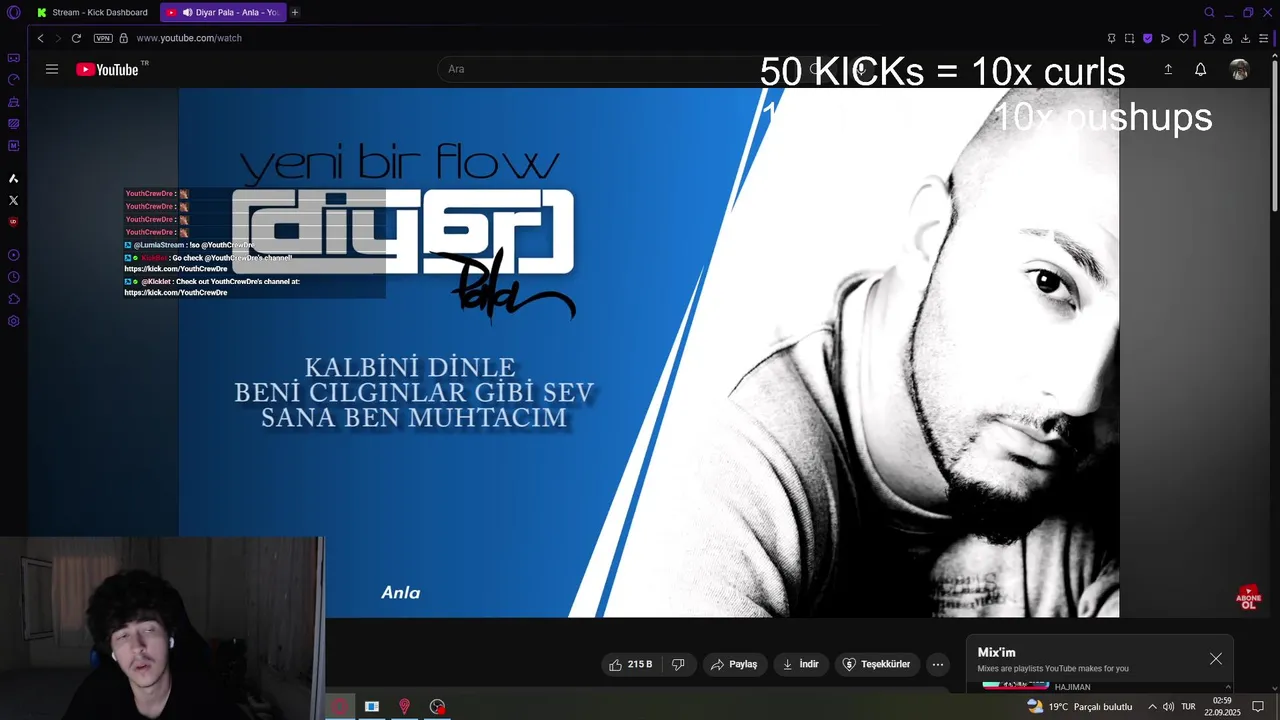This screenshot has height=720, width=1280.
Task: Open clock and calendar 02:59
Action: [x=1222, y=706]
